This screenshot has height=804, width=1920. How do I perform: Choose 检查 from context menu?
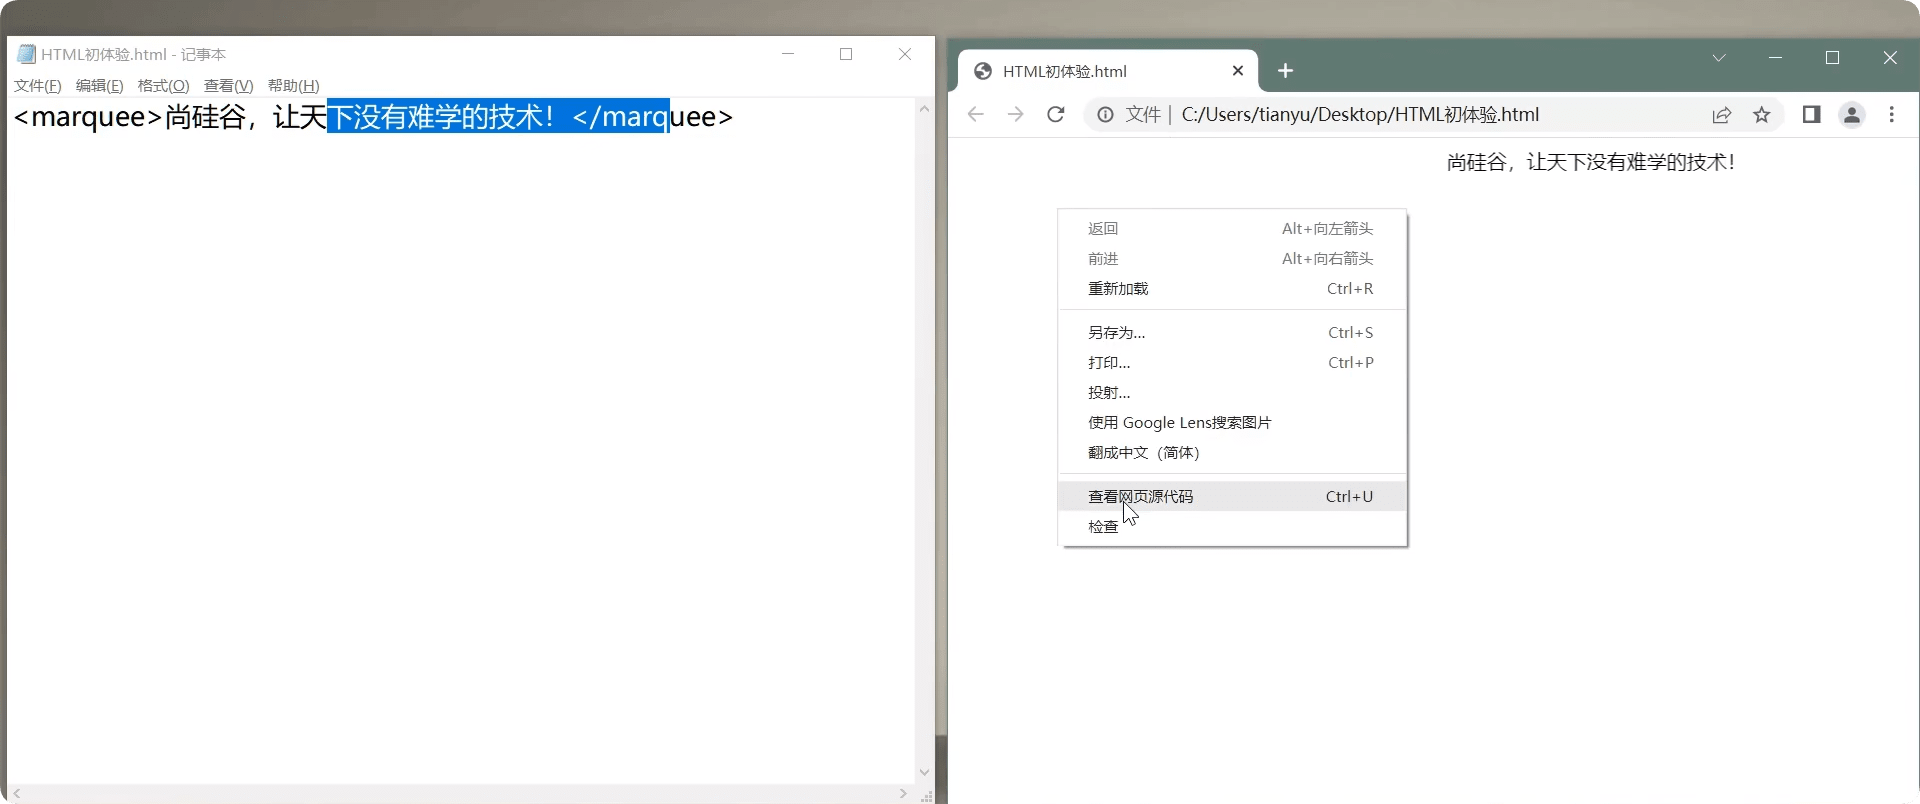[x=1103, y=527]
